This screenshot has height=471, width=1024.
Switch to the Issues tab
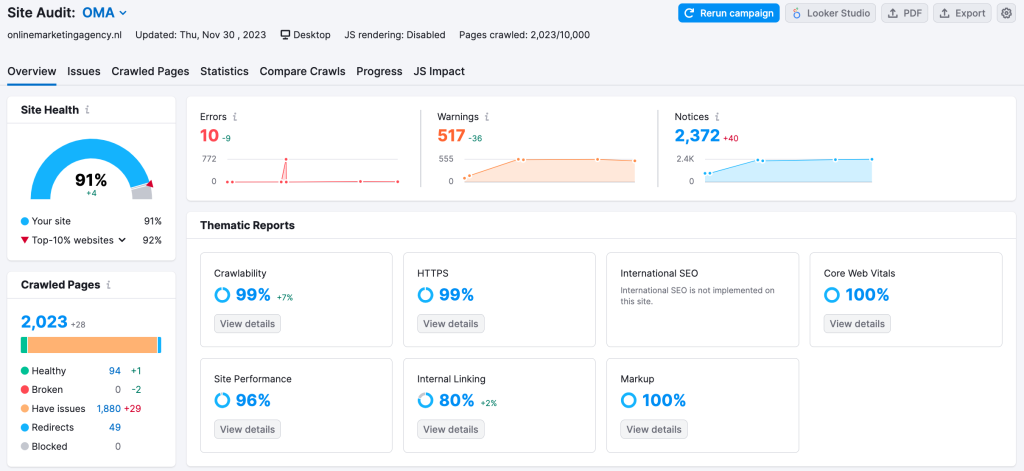(x=84, y=71)
